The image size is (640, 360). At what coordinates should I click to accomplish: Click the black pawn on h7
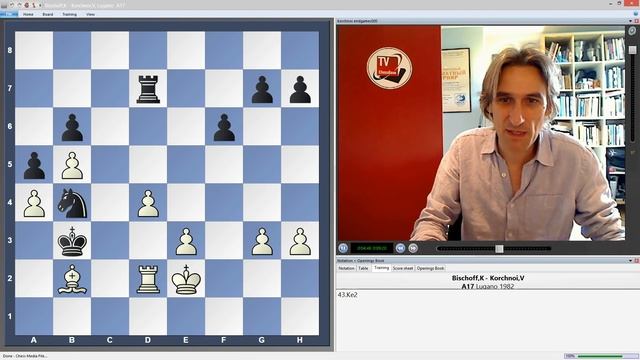[x=300, y=89]
